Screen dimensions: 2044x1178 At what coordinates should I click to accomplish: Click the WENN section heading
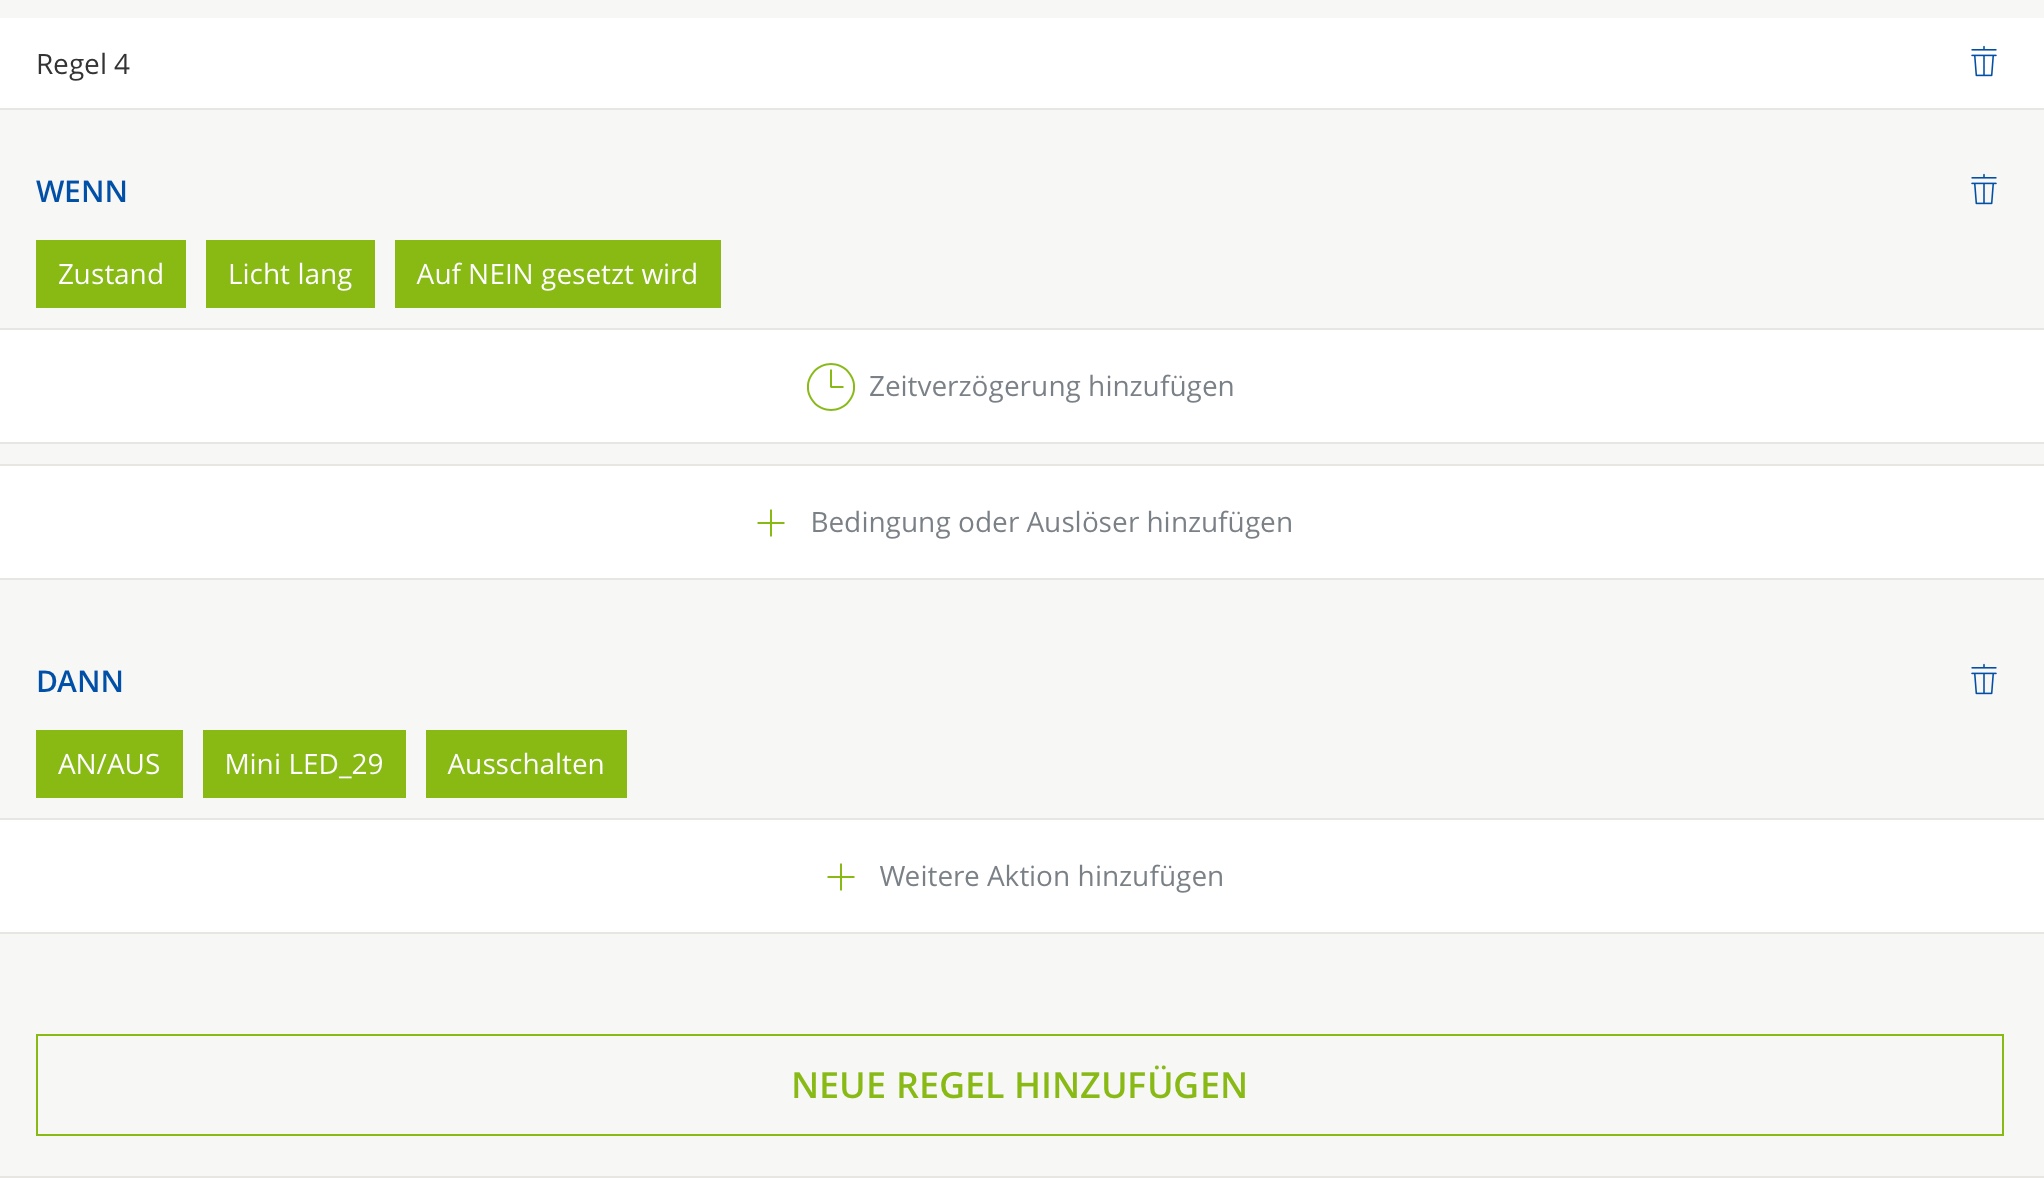click(x=81, y=191)
